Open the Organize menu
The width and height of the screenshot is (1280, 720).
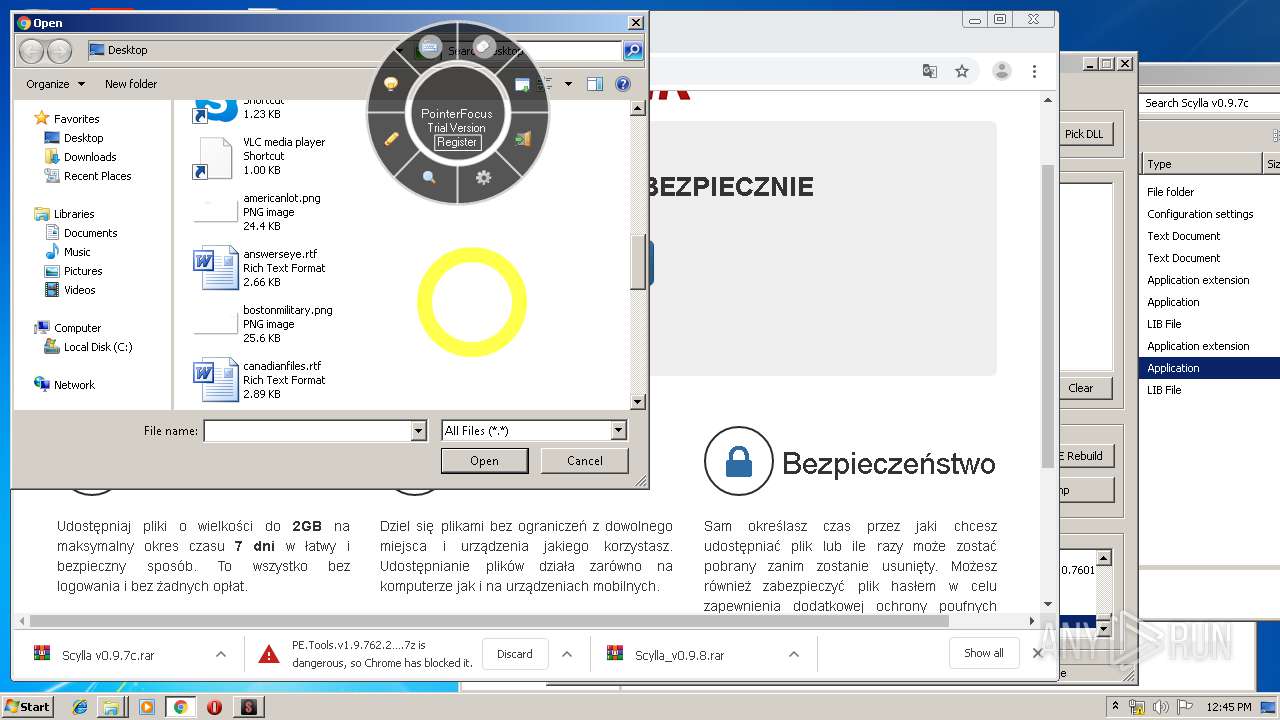point(55,84)
